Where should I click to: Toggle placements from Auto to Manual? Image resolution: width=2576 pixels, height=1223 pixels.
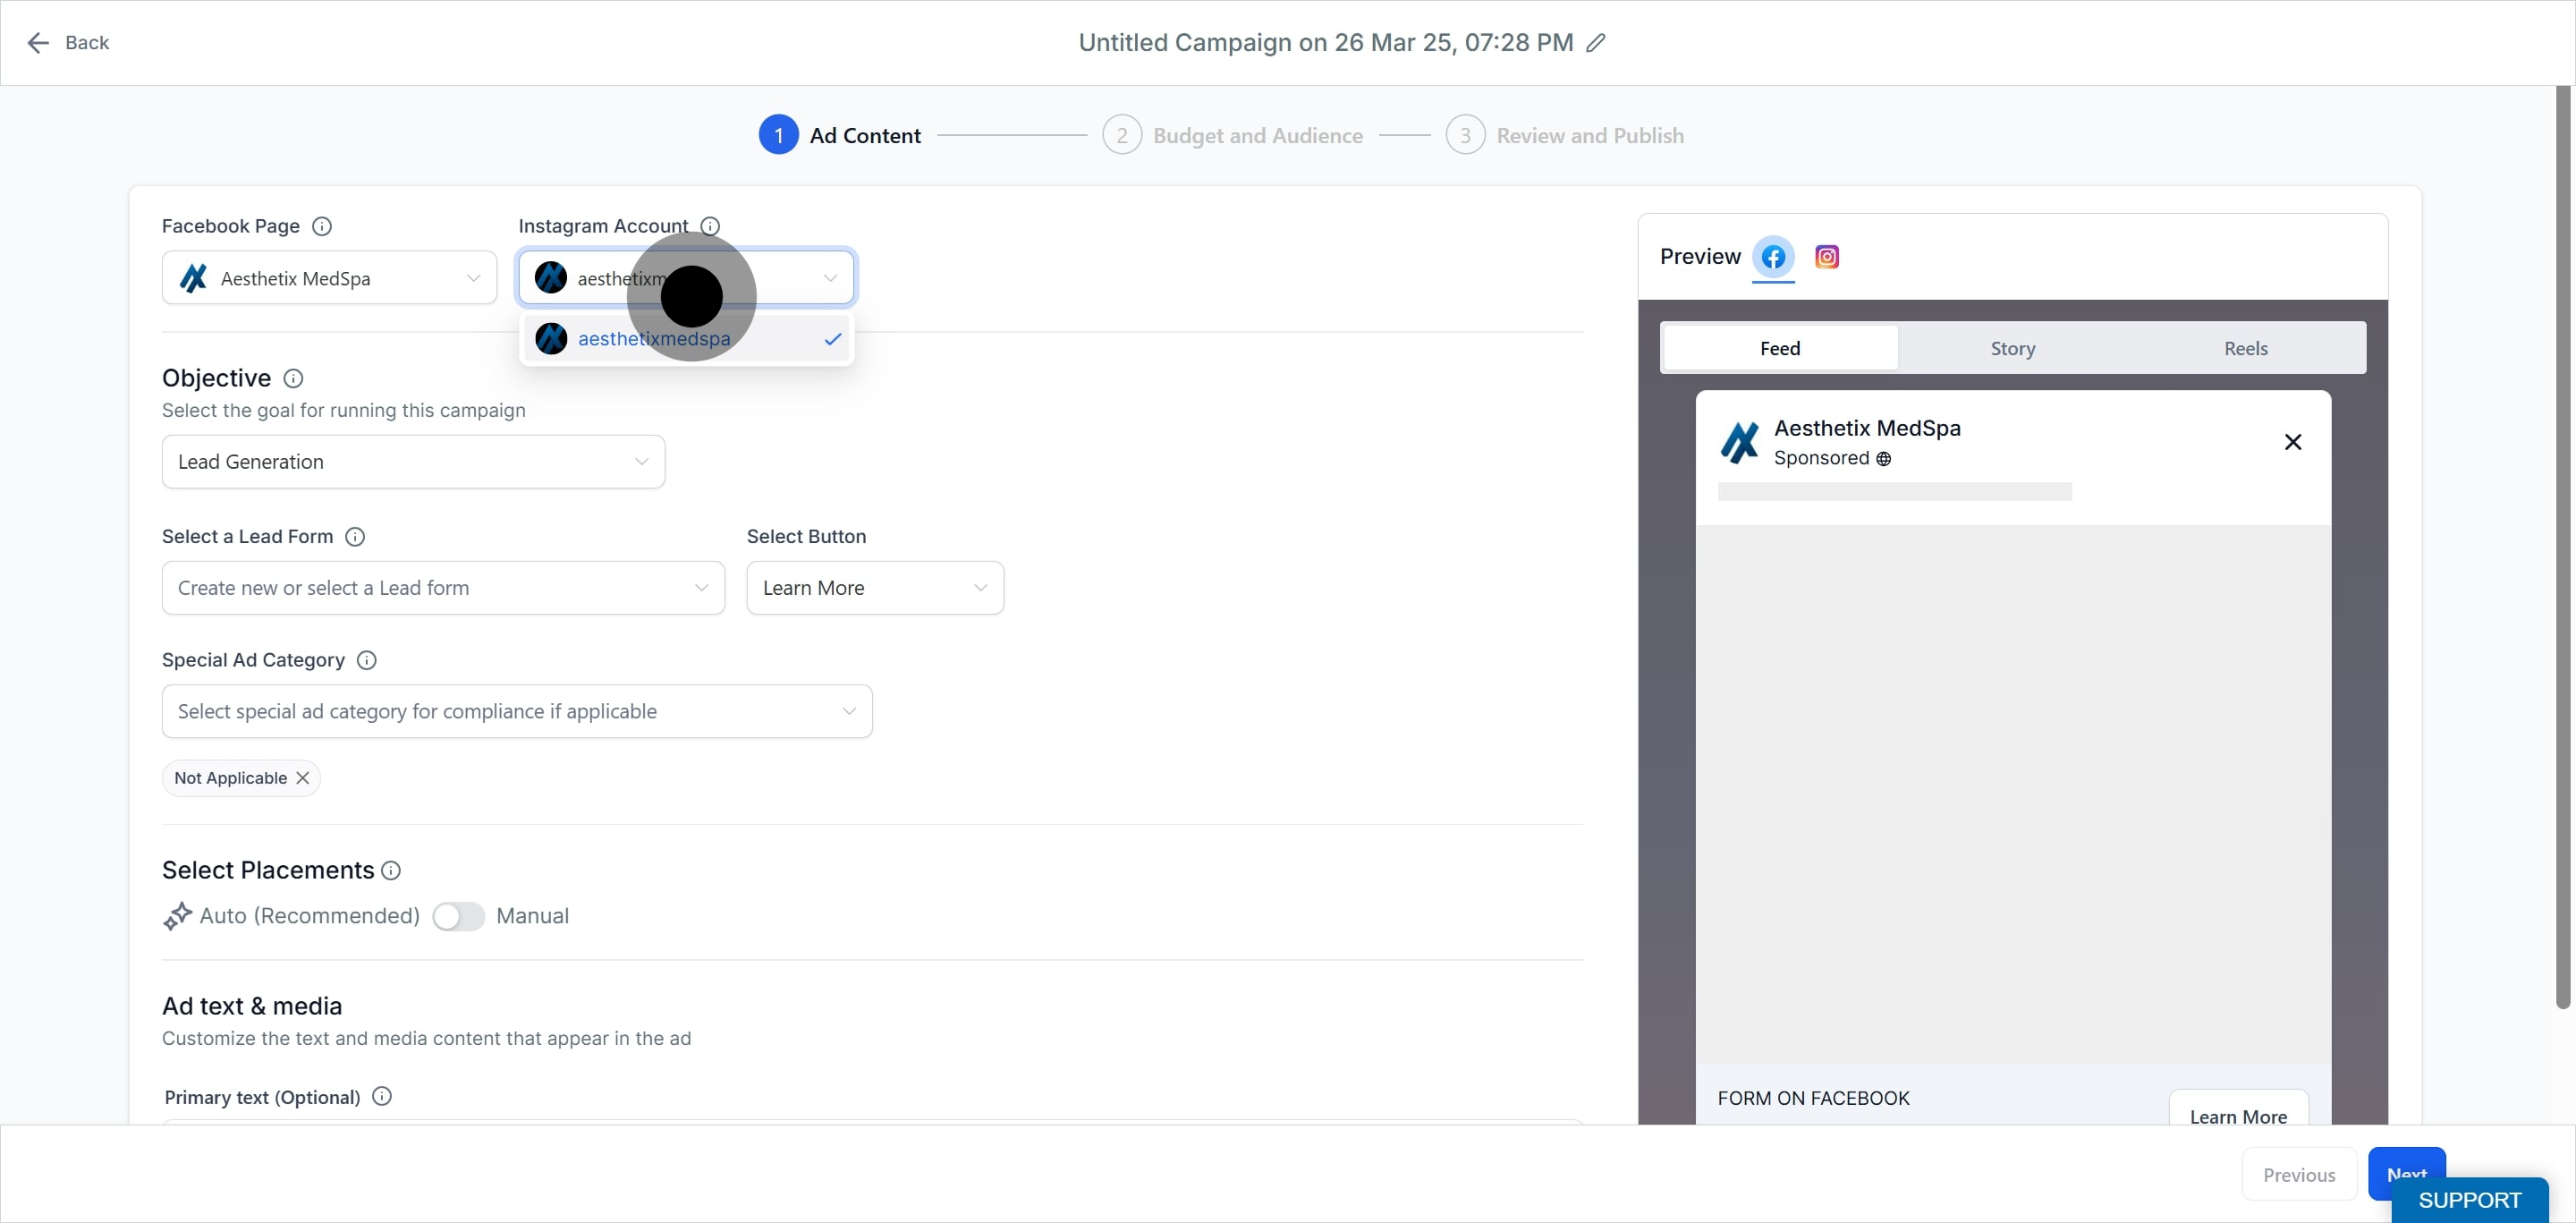[458, 916]
